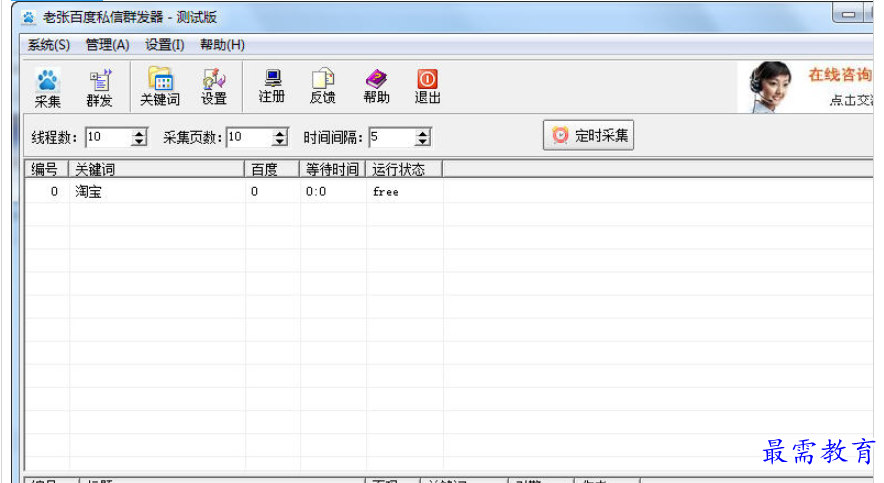The width and height of the screenshot is (884, 483).
Task: Click the 定时采集 timer button
Action: click(x=589, y=135)
